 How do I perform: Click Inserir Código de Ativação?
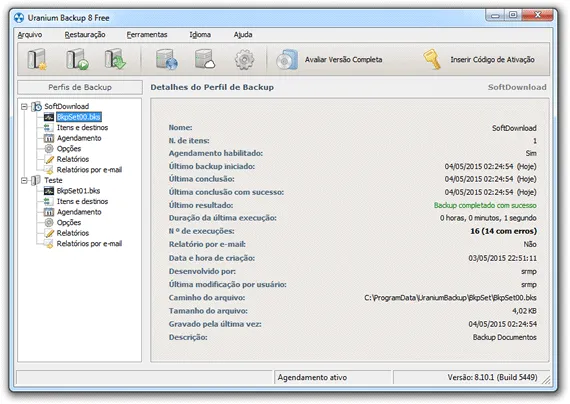492,60
